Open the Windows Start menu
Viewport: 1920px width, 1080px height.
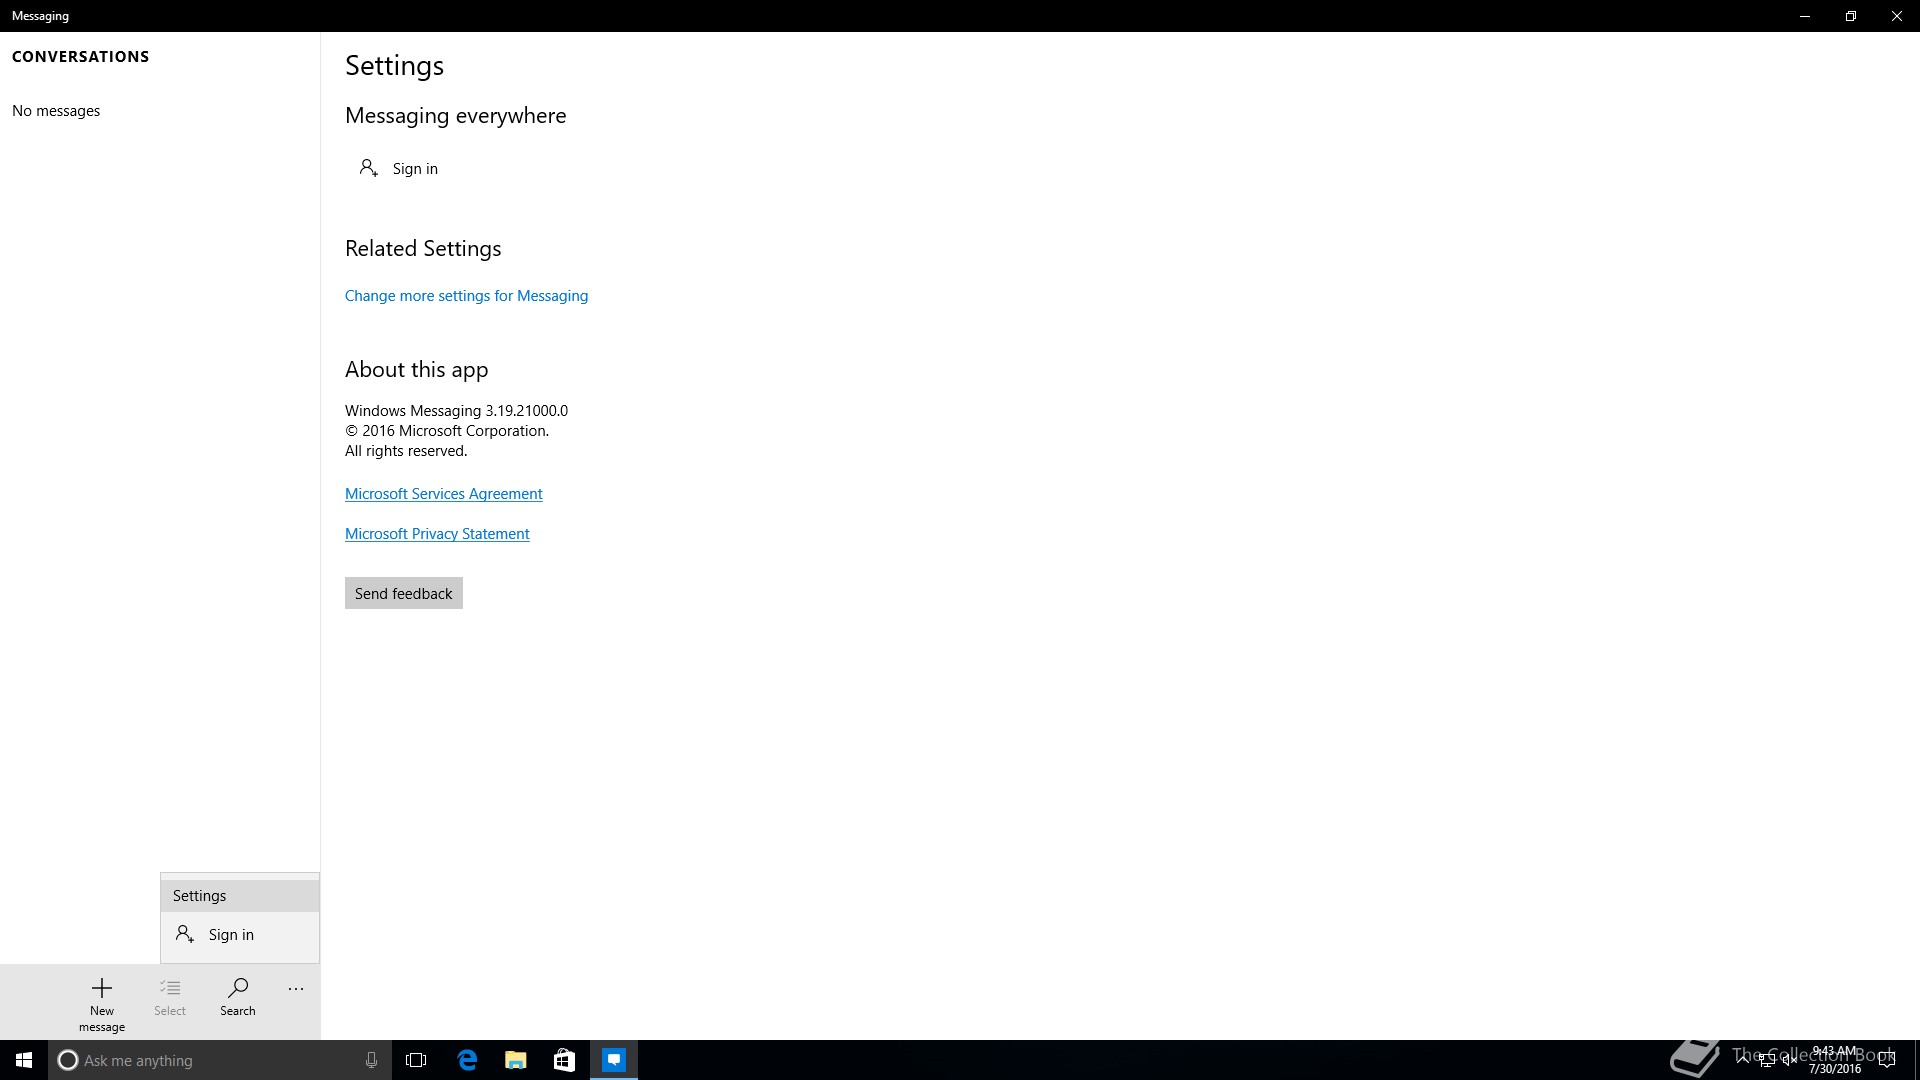24,1060
